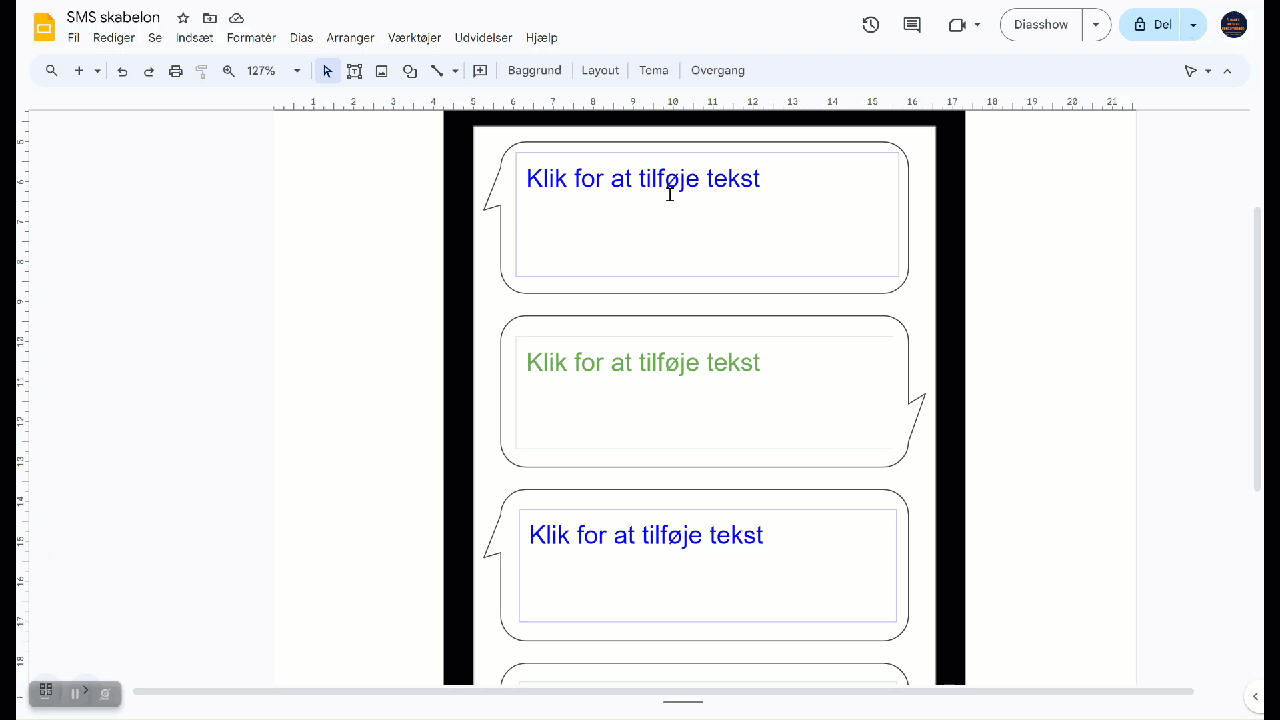The image size is (1280, 720).
Task: Click the Overgang button
Action: pos(717,71)
